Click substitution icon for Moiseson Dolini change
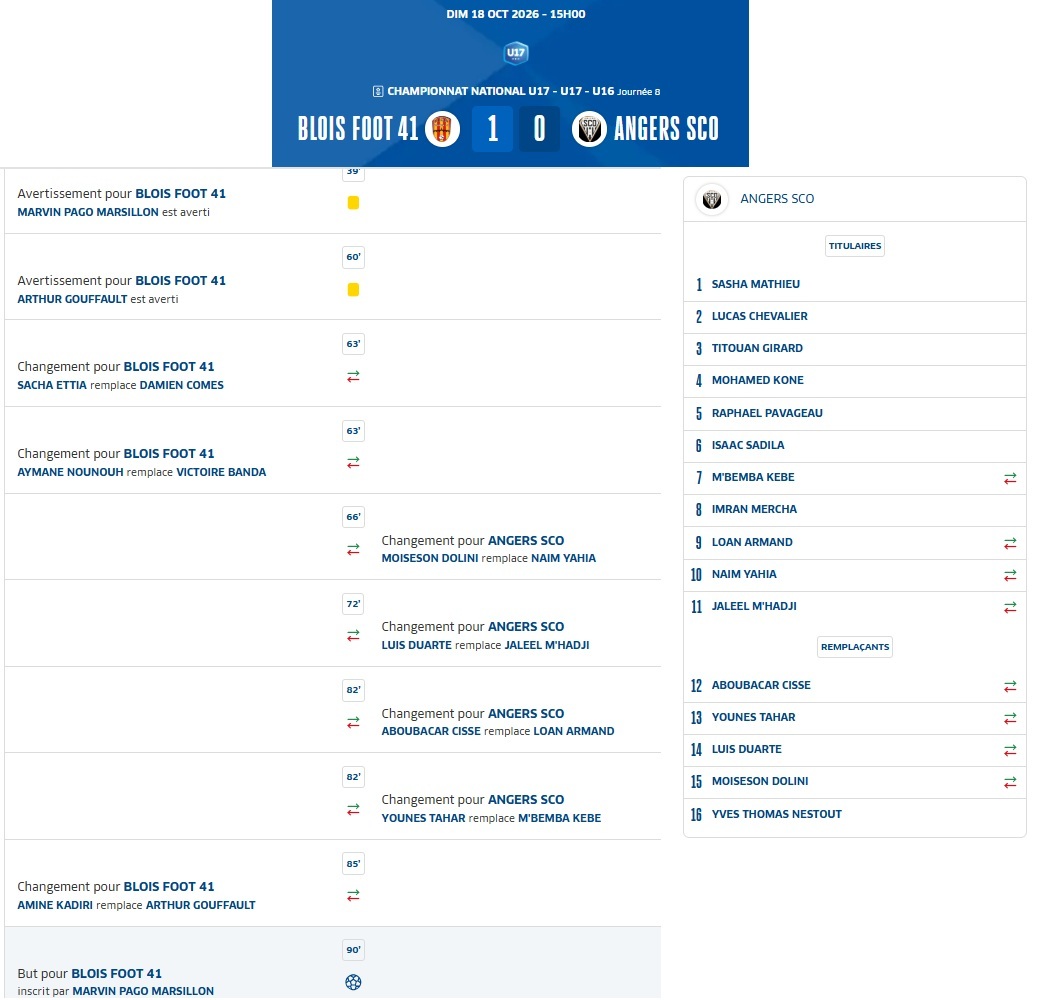This screenshot has height=1000, width=1058. (353, 549)
